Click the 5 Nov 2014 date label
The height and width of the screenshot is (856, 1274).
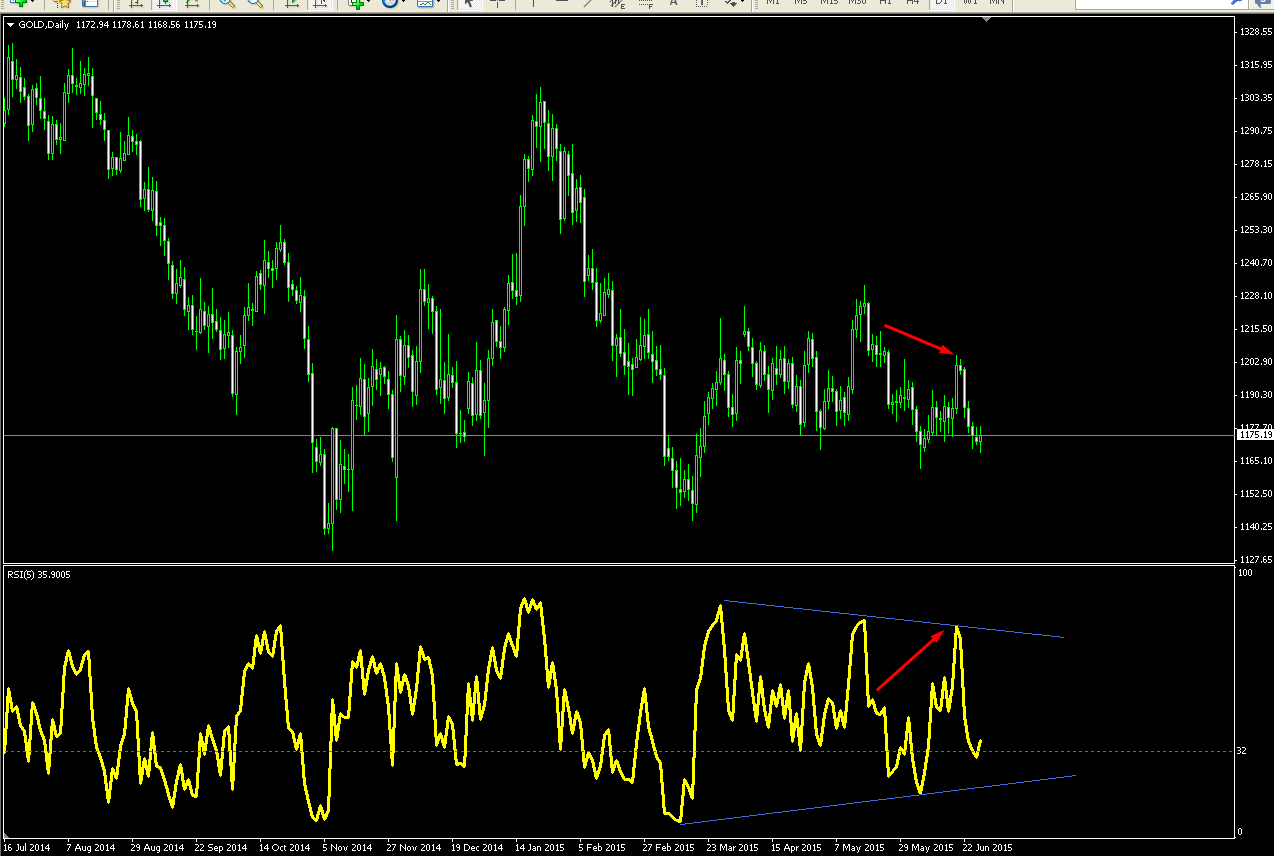[348, 847]
